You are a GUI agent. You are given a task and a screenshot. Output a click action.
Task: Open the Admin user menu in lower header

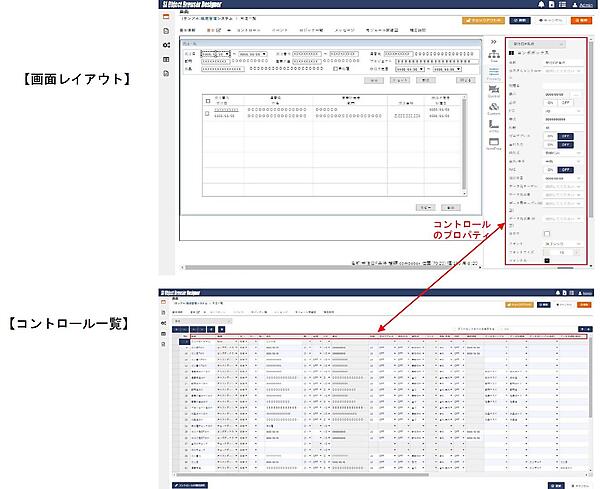point(587,293)
